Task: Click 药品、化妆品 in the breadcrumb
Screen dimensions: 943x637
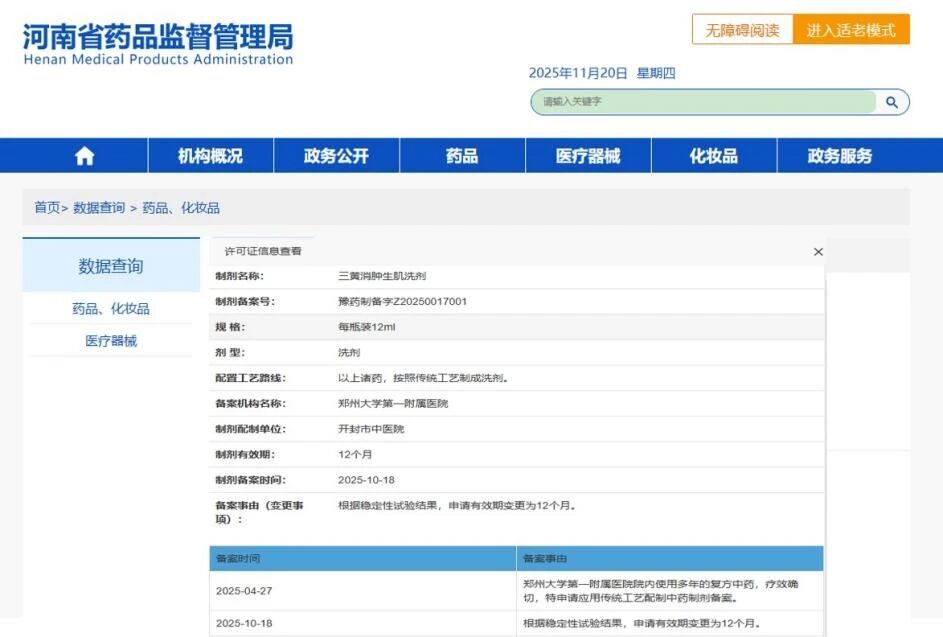Action: [181, 208]
